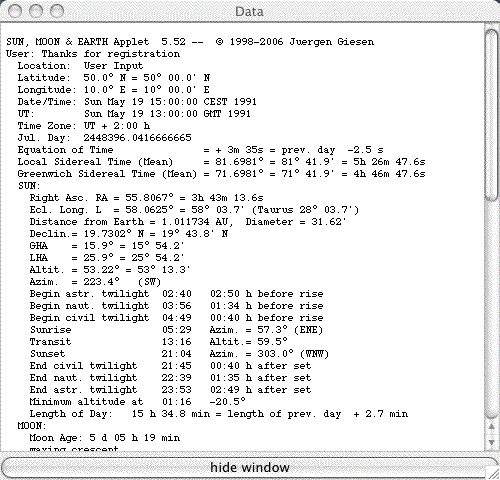Click the Date/Time CEST 1991 line
This screenshot has width=500, height=480.
137,102
